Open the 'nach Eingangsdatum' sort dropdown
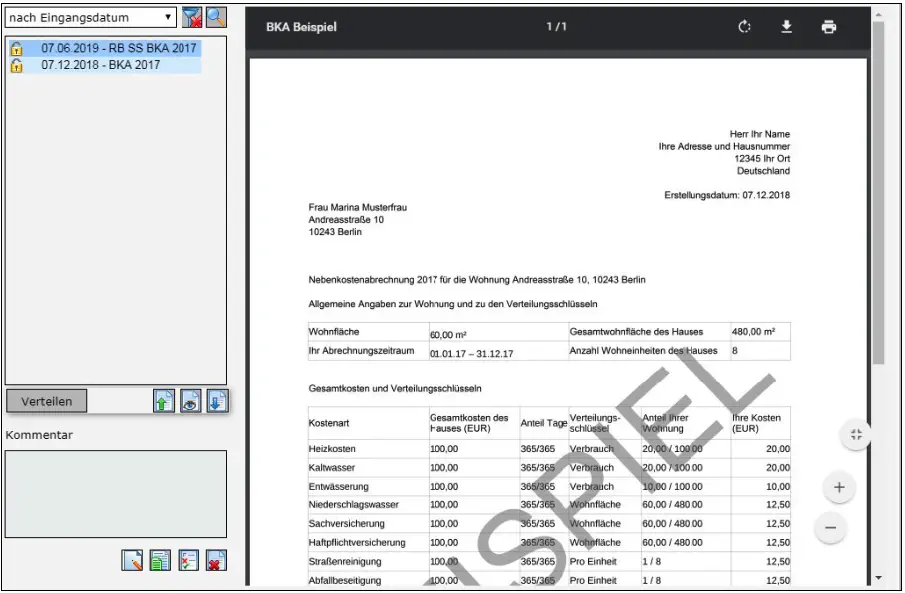 coord(90,18)
